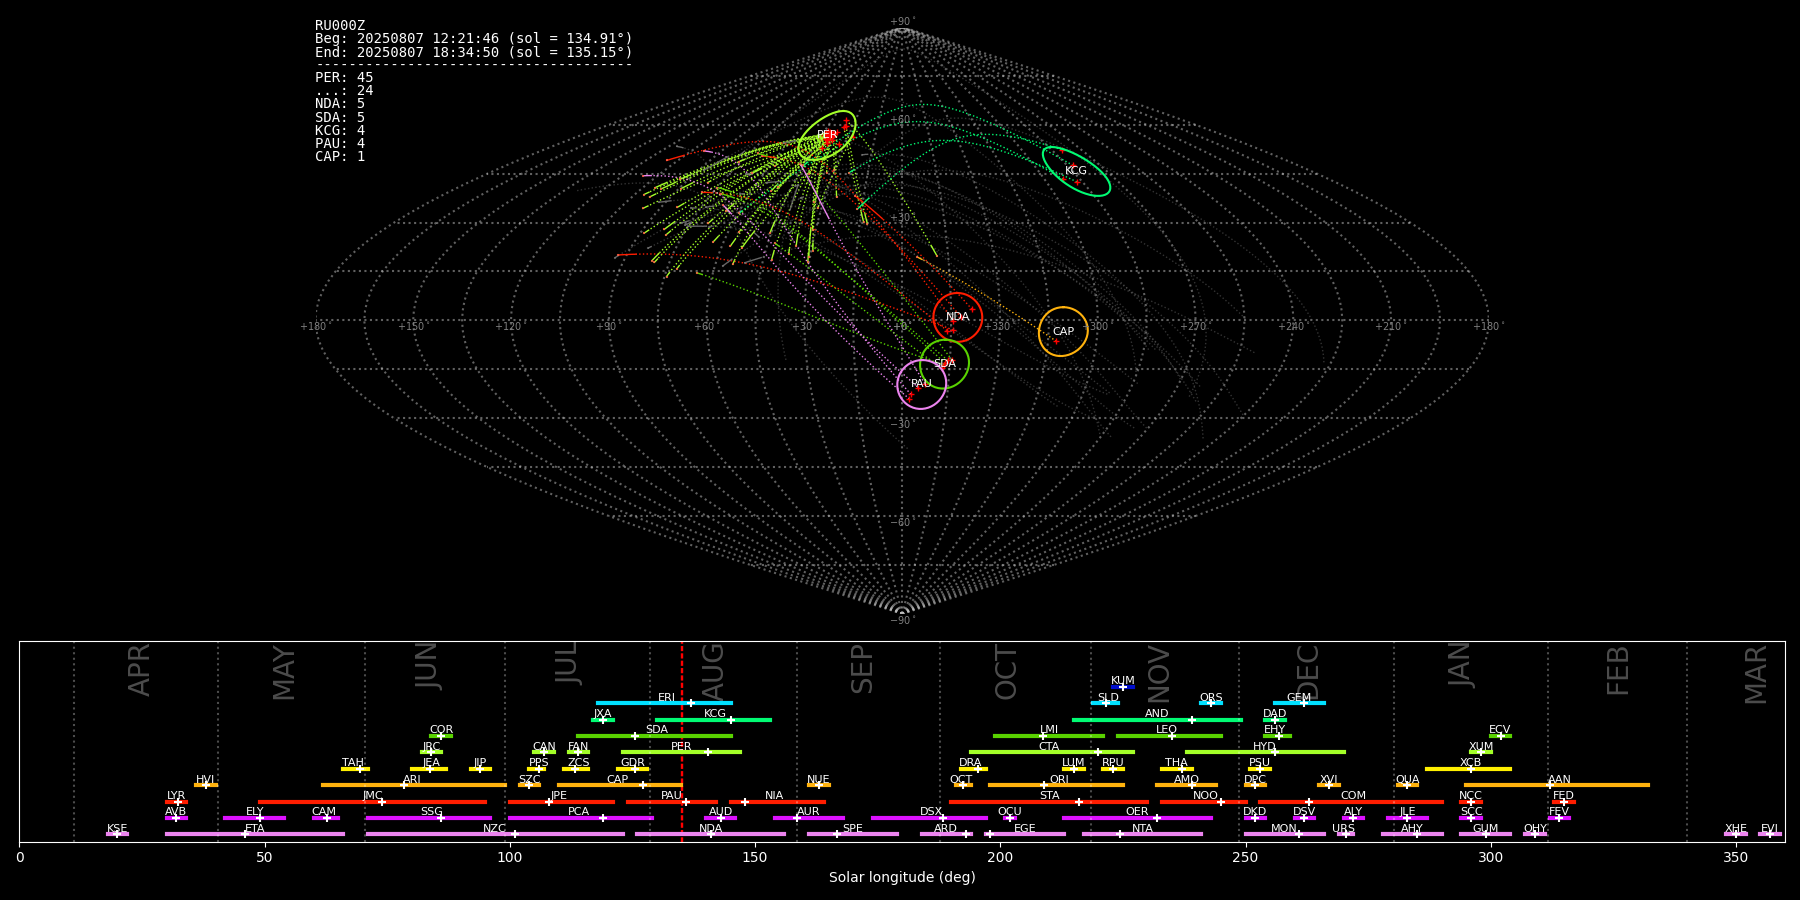Screen dimensions: 1800x900
Task: Click the PCA shower bar
Action: click(580, 818)
